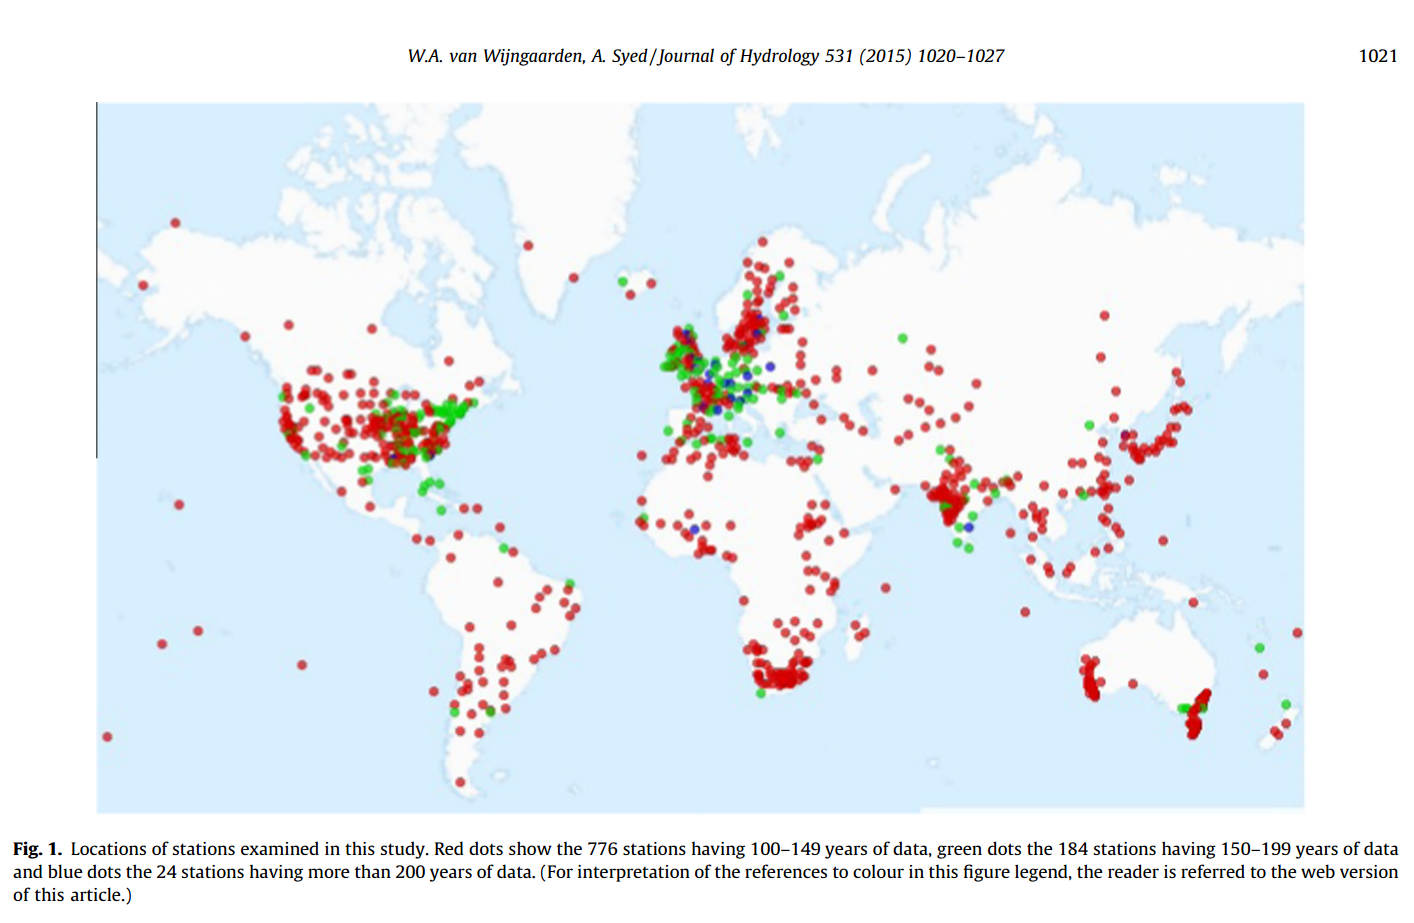Viewport: 1414px width, 923px height.
Task: Select red dot on Greenland's east coast
Action: (574, 278)
